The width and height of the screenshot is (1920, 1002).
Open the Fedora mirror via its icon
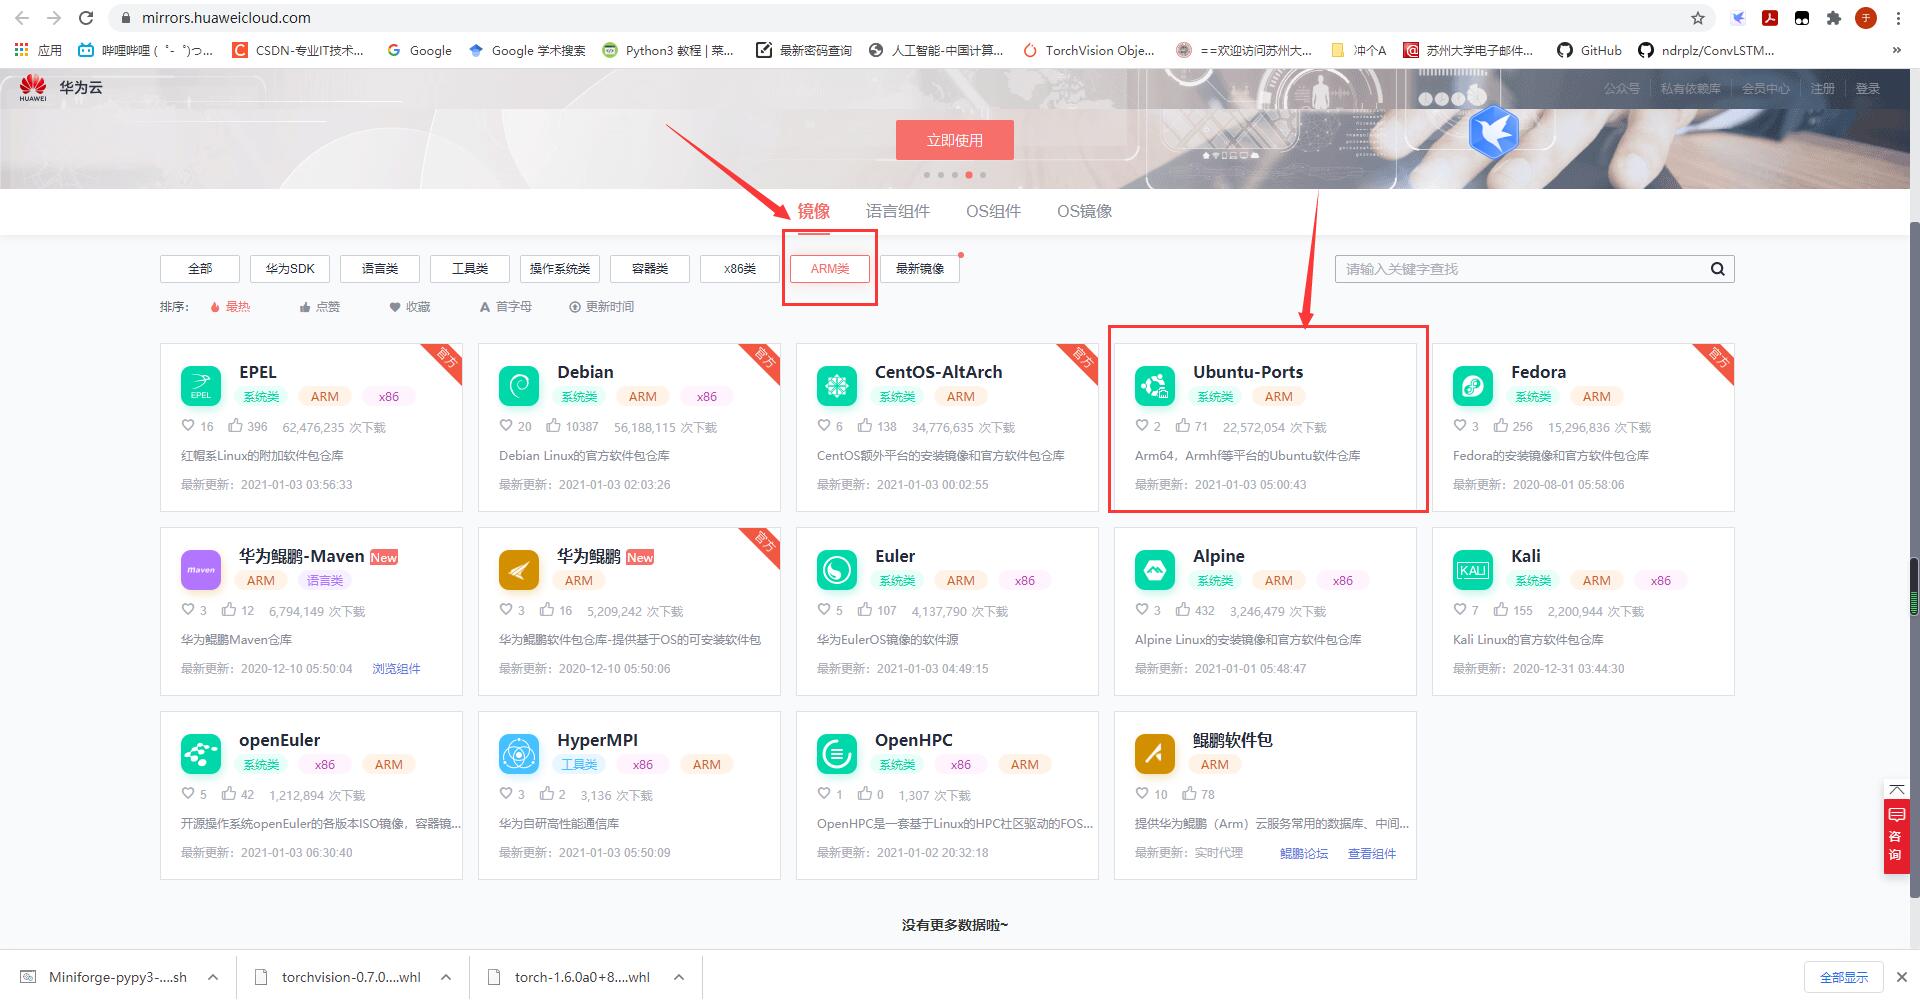point(1473,385)
